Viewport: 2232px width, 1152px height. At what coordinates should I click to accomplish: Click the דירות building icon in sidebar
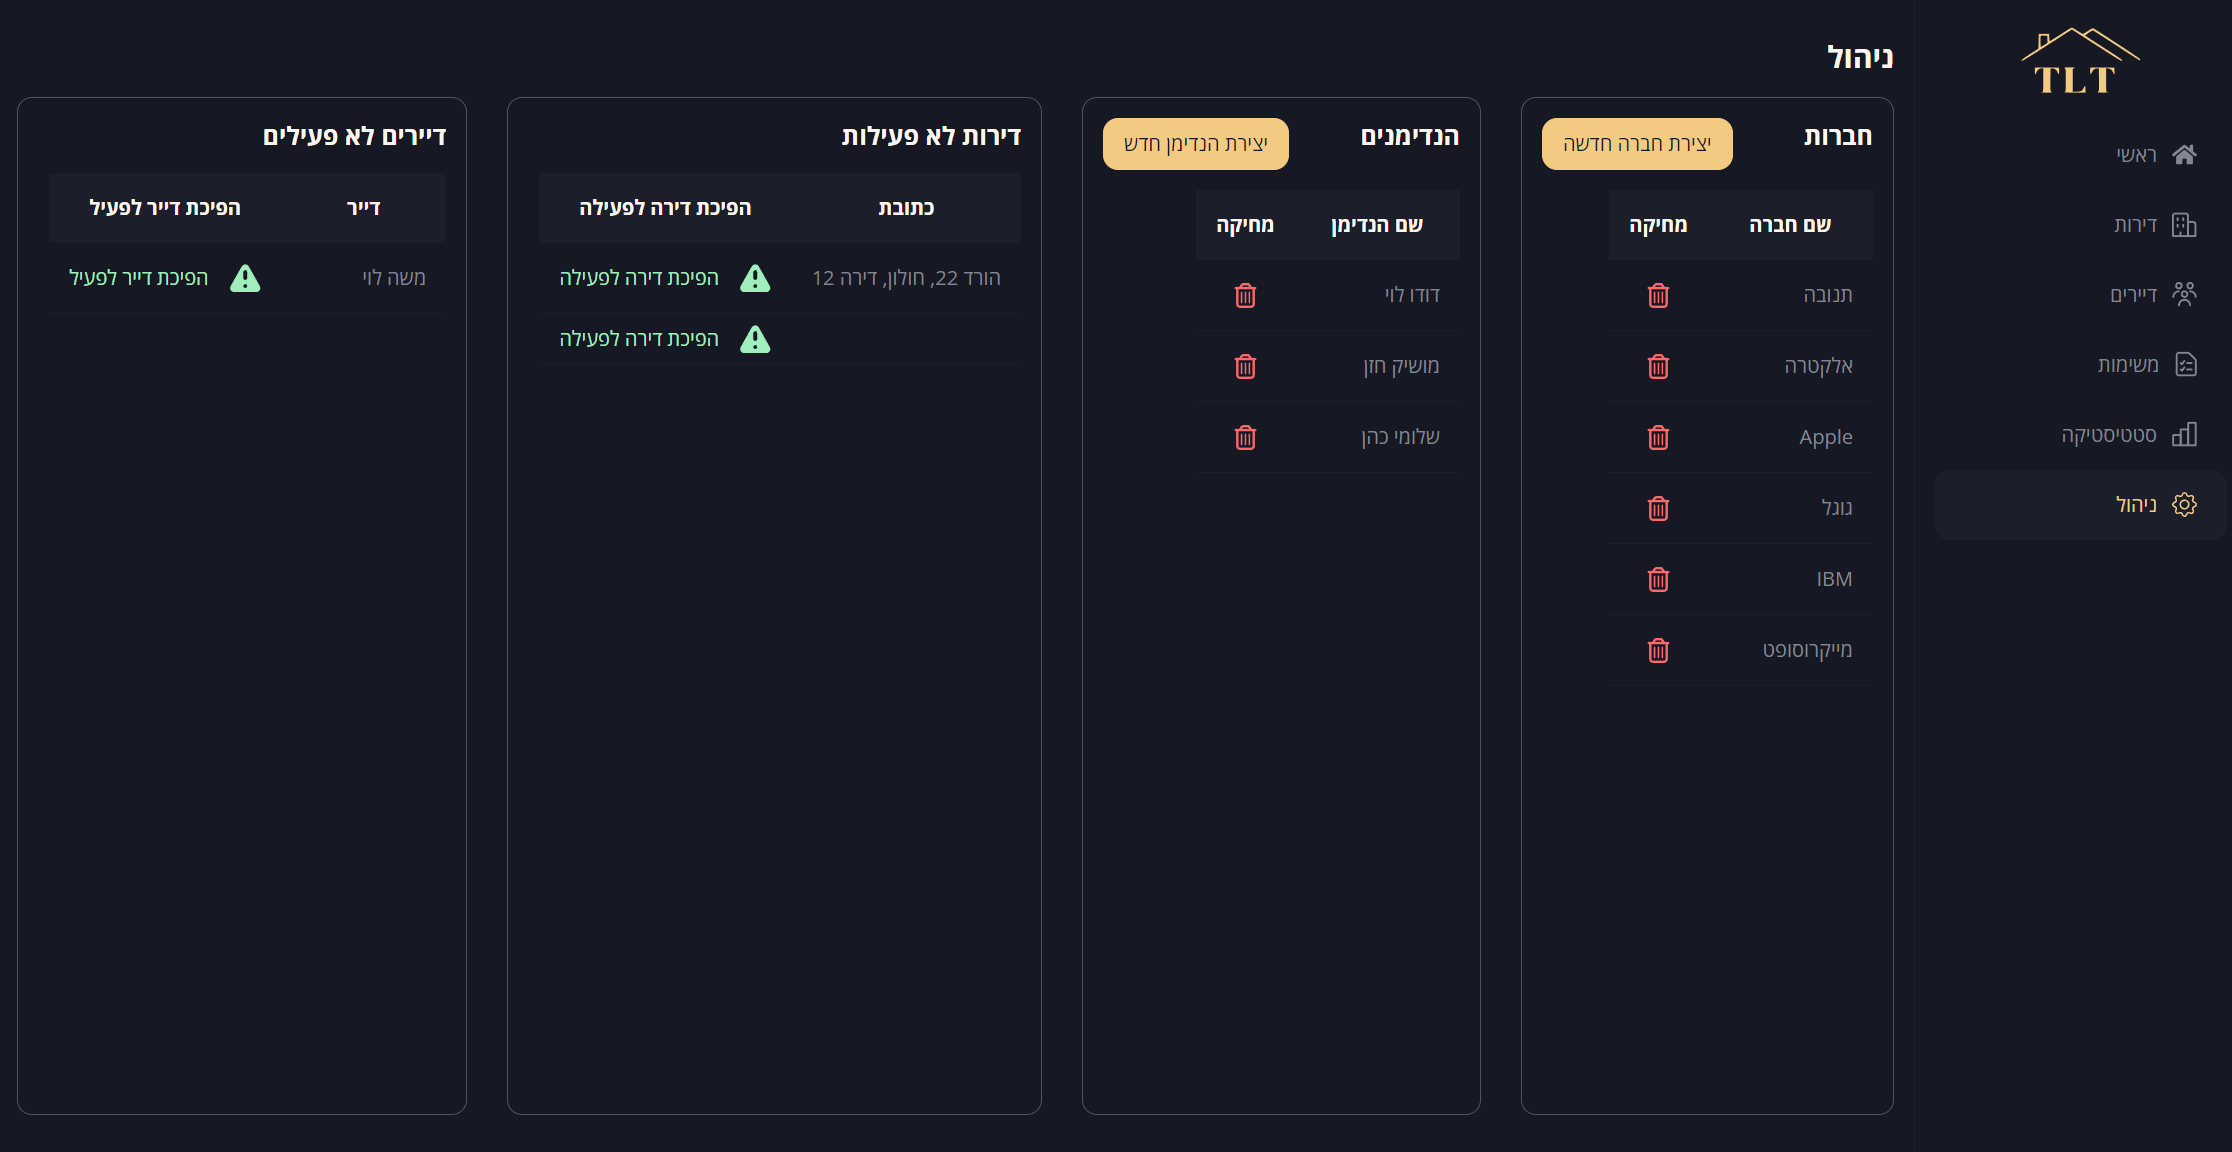(2184, 225)
